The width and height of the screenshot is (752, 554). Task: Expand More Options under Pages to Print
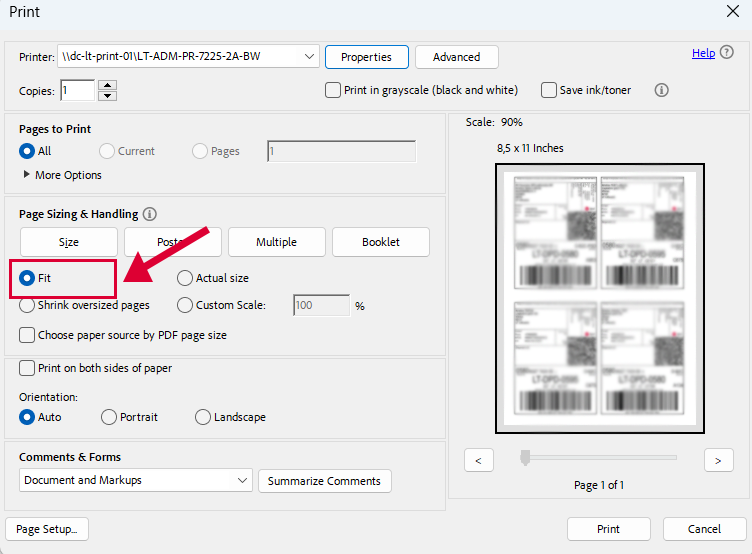tap(62, 175)
